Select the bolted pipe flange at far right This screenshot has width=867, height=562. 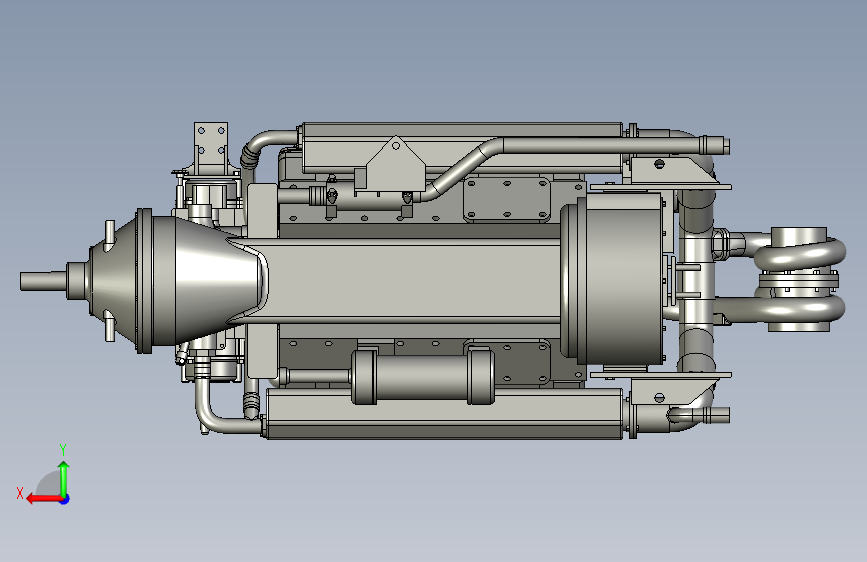tap(798, 281)
